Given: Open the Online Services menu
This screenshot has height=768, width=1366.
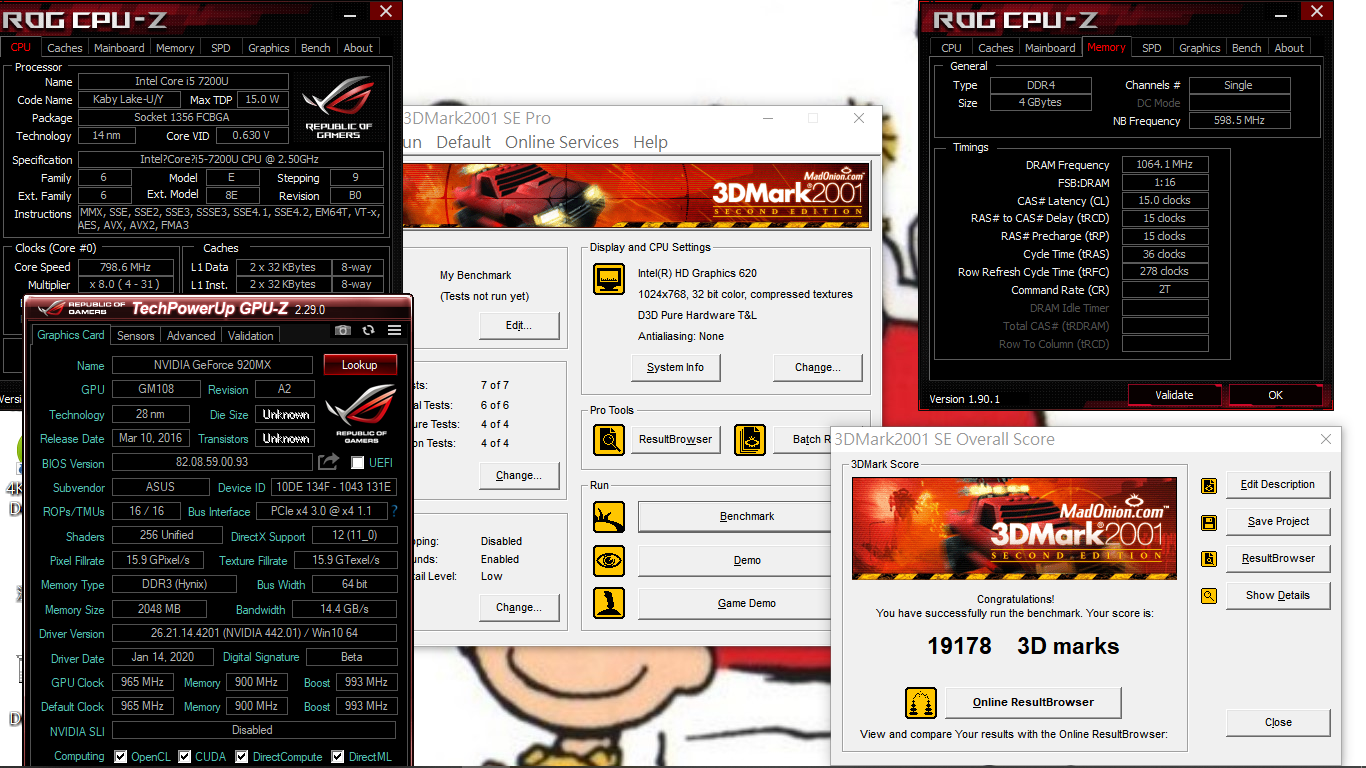Looking at the screenshot, I should click(x=561, y=142).
